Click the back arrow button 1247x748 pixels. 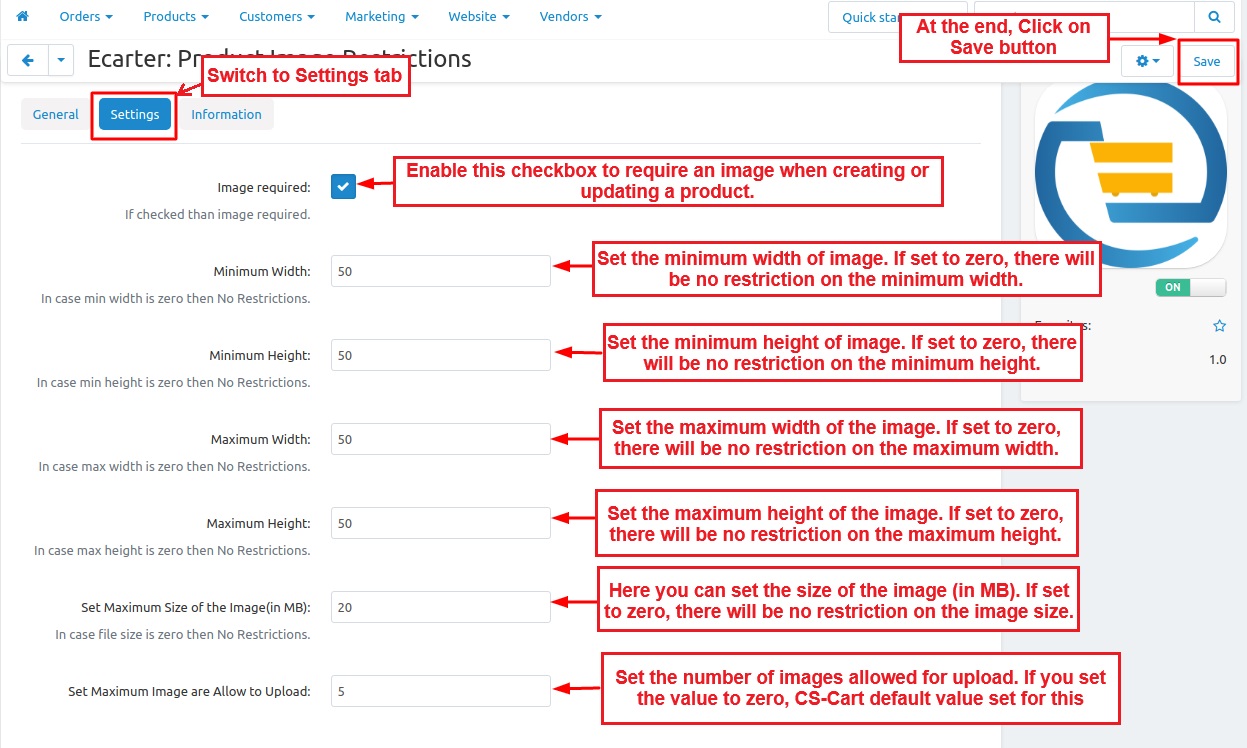[28, 60]
